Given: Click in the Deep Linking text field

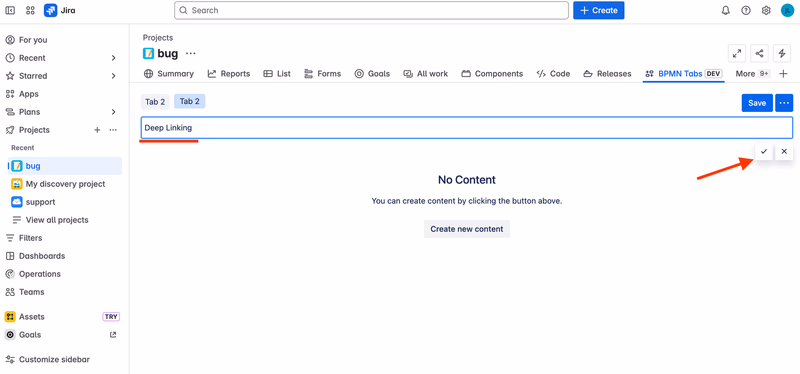Looking at the screenshot, I should tap(467, 128).
